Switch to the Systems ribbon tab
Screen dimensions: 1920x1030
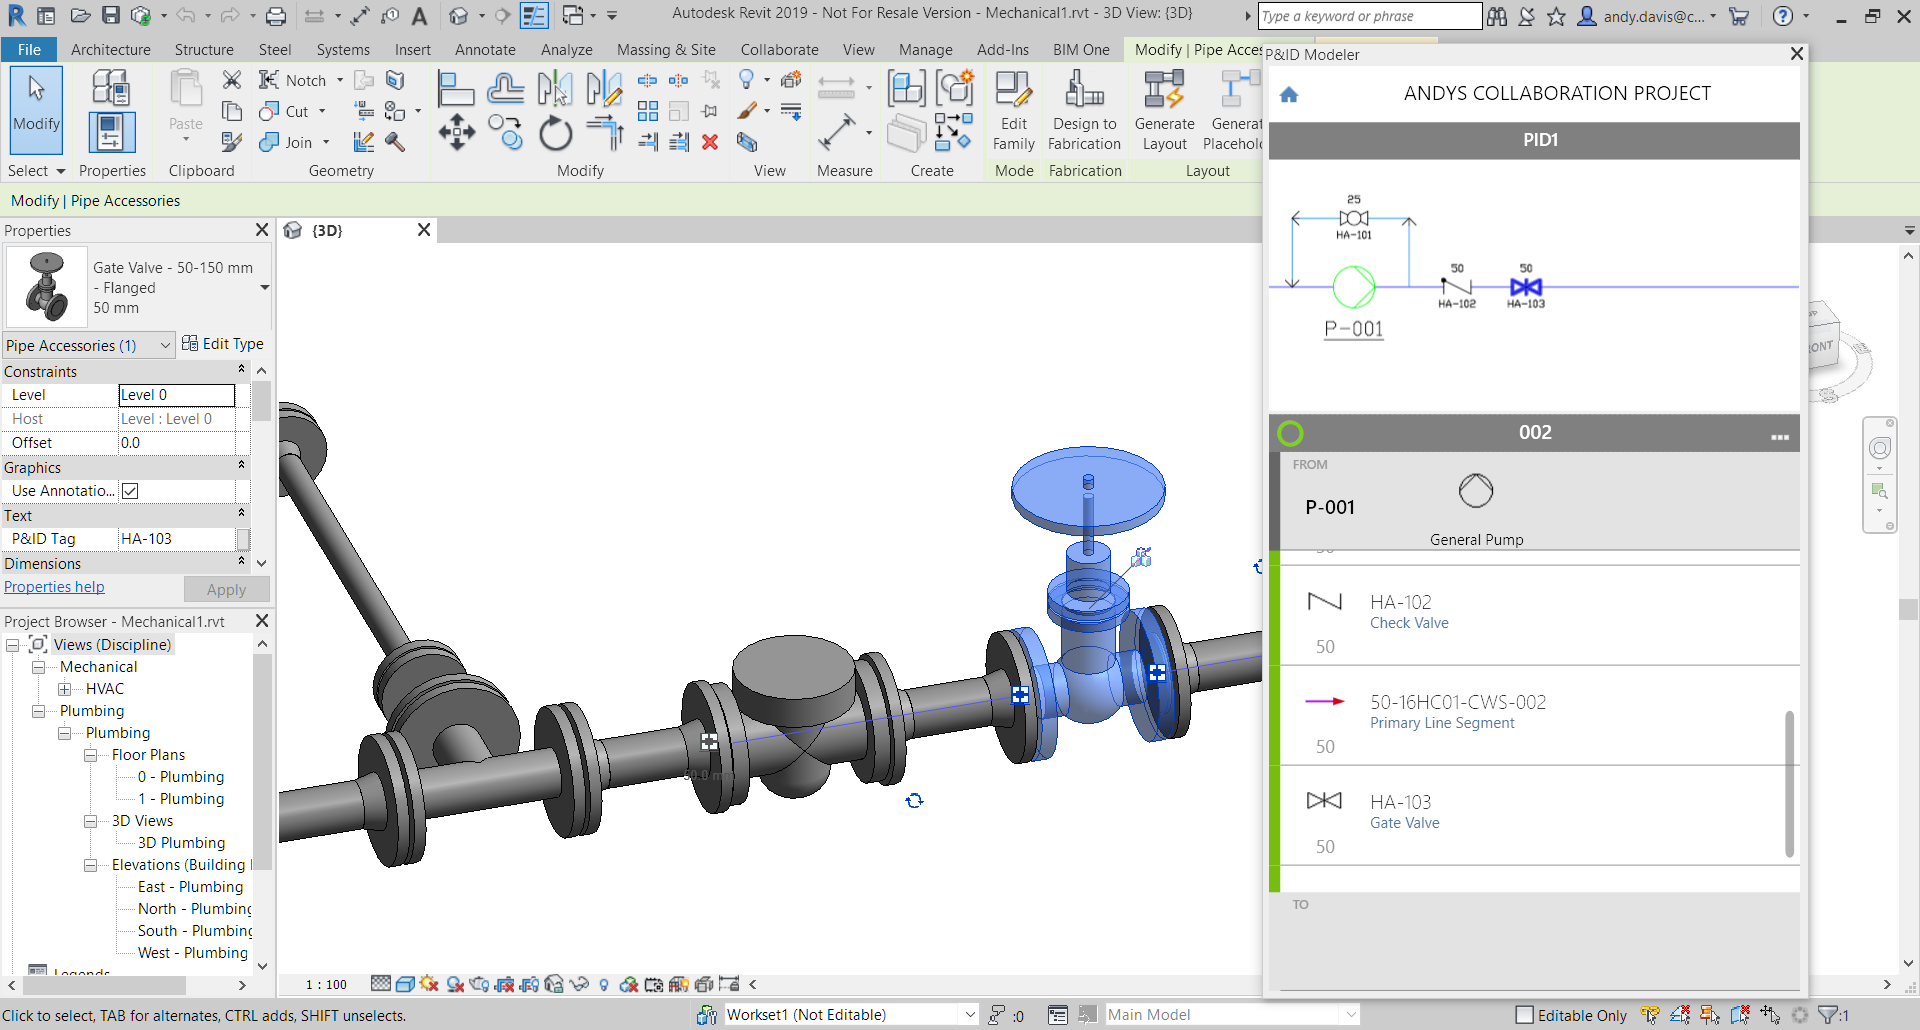[343, 49]
